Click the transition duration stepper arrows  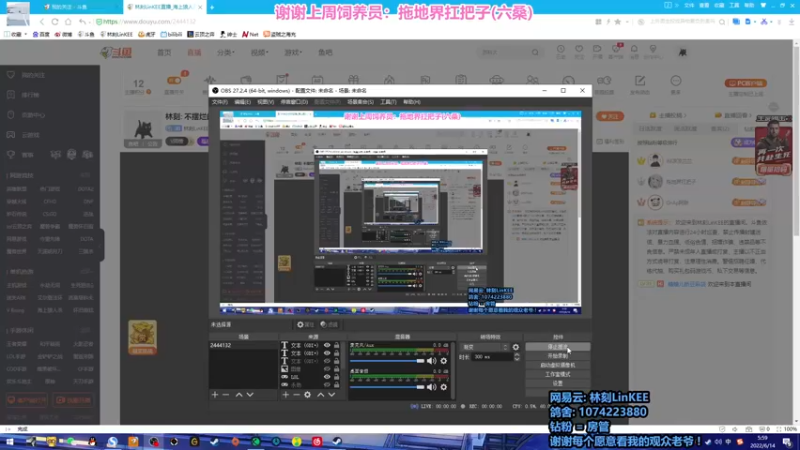tap(517, 357)
